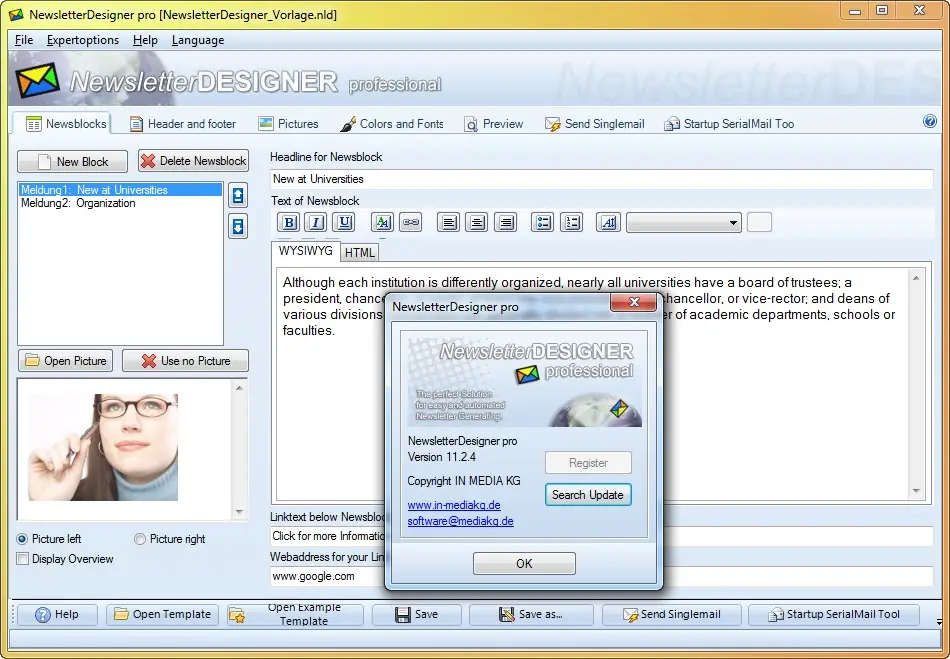The width and height of the screenshot is (950, 659).
Task: Open the font dropdown in text toolbar
Action: pyautogui.click(x=684, y=223)
